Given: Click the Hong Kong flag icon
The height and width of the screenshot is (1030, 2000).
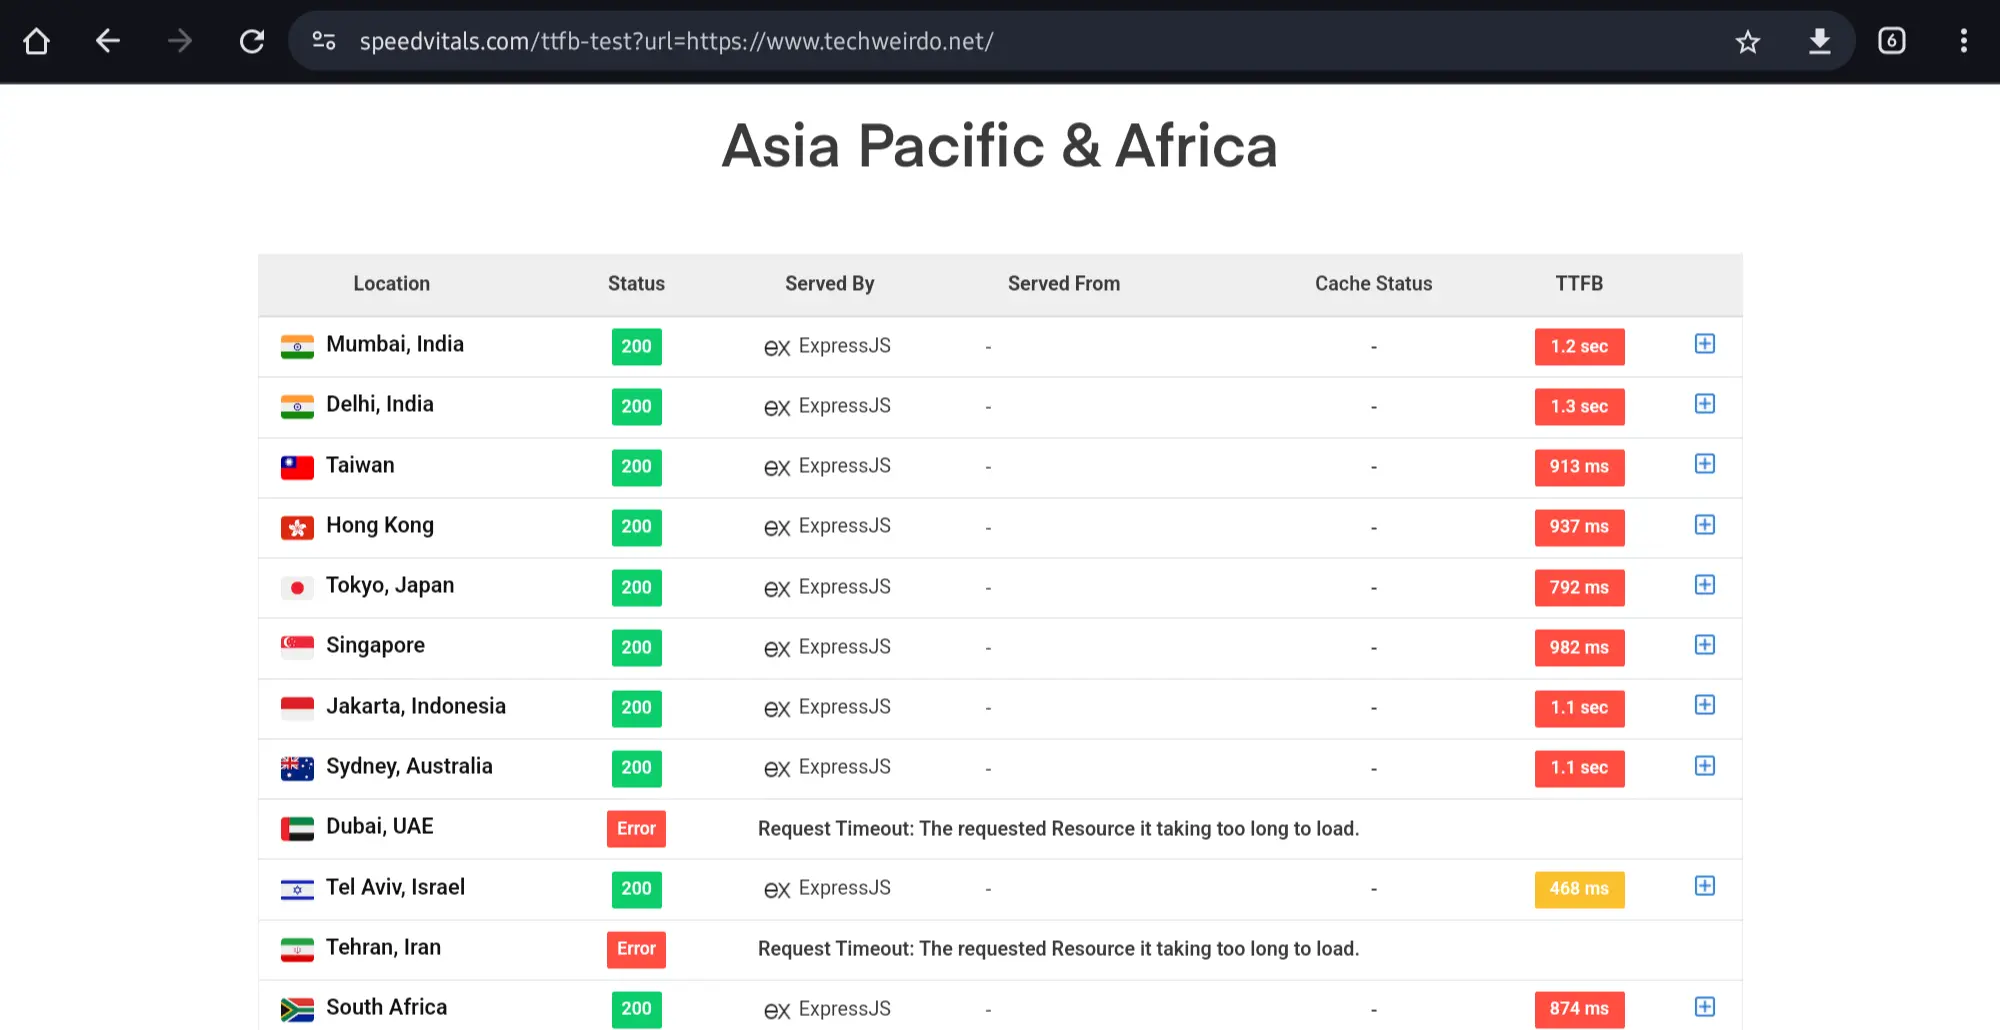Looking at the screenshot, I should (x=297, y=528).
